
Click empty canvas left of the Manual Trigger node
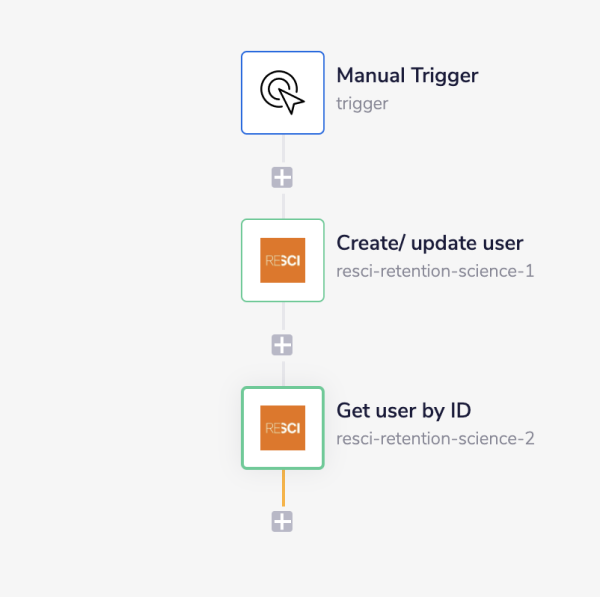click(120, 92)
